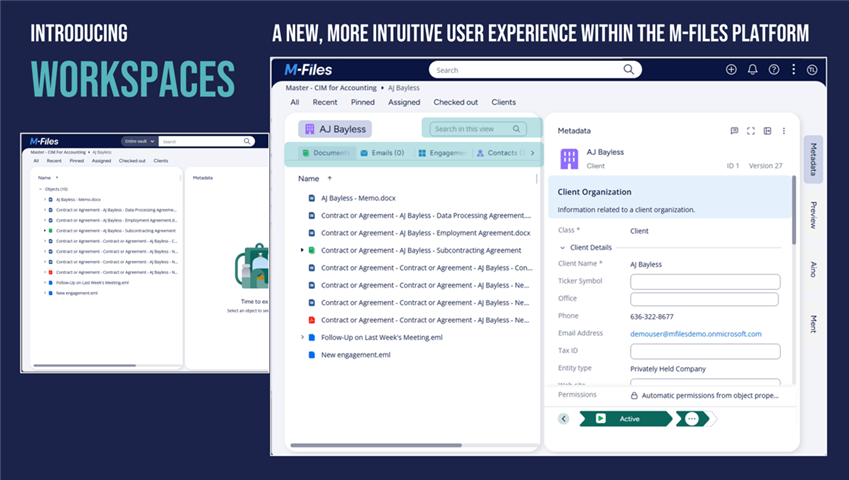Image resolution: width=849 pixels, height=480 pixels.
Task: Open the Engagements tab
Action: tap(442, 153)
